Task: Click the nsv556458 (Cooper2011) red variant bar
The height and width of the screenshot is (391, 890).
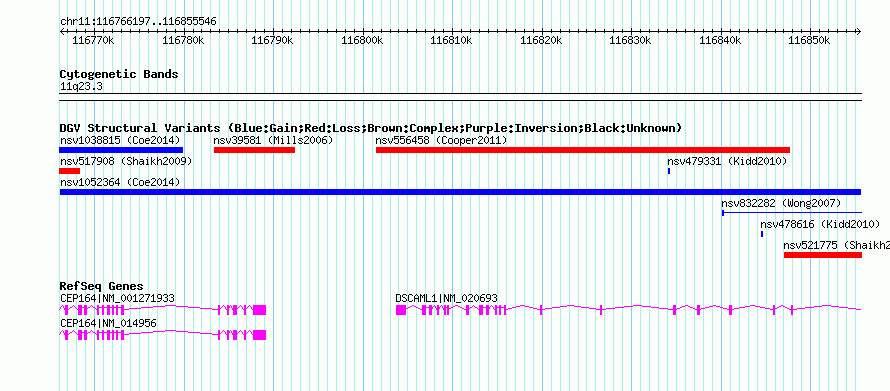Action: [583, 150]
